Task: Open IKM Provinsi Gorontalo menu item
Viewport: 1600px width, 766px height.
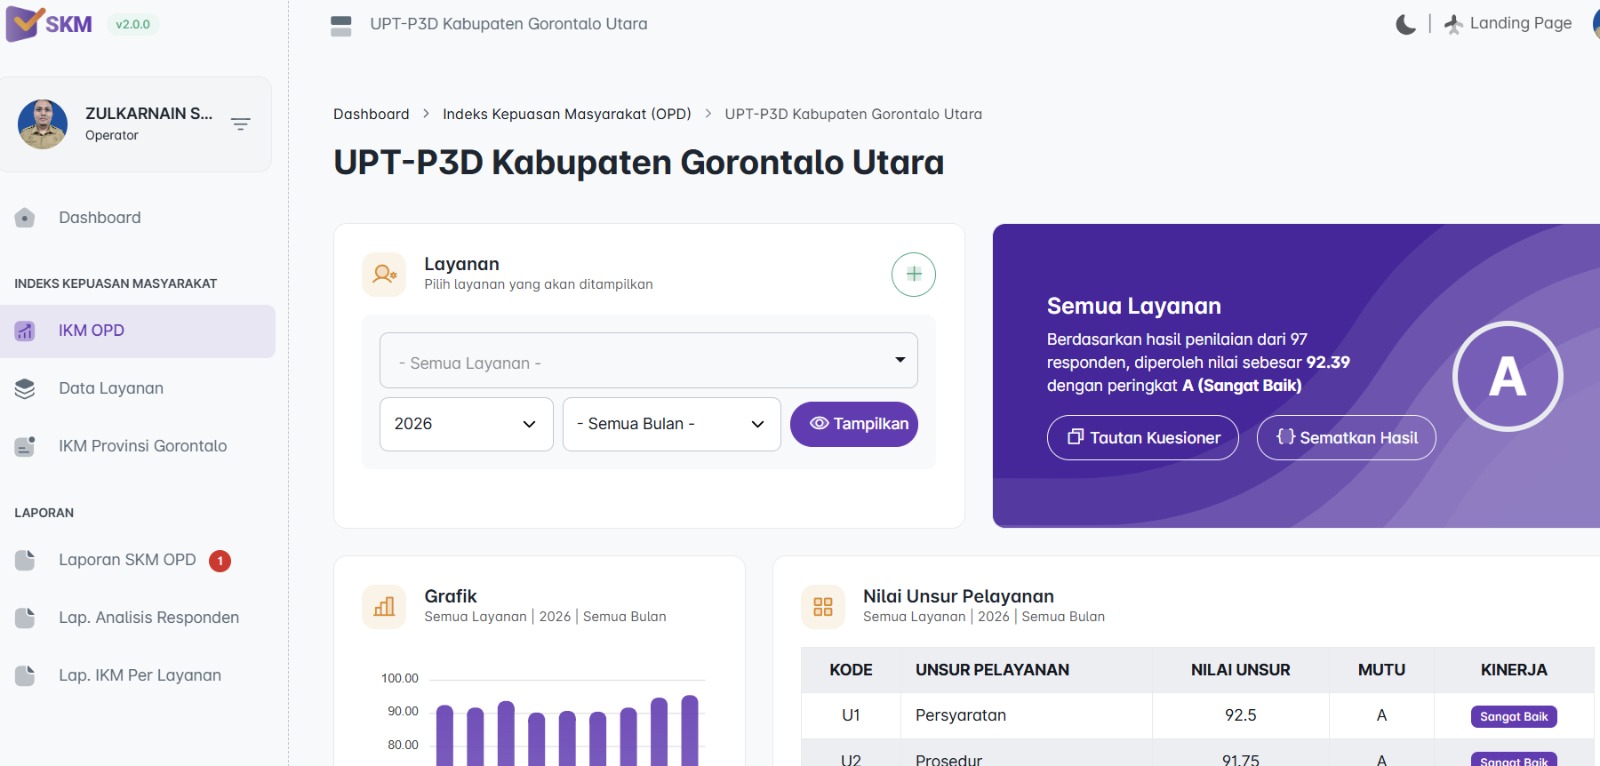Action: click(x=143, y=446)
